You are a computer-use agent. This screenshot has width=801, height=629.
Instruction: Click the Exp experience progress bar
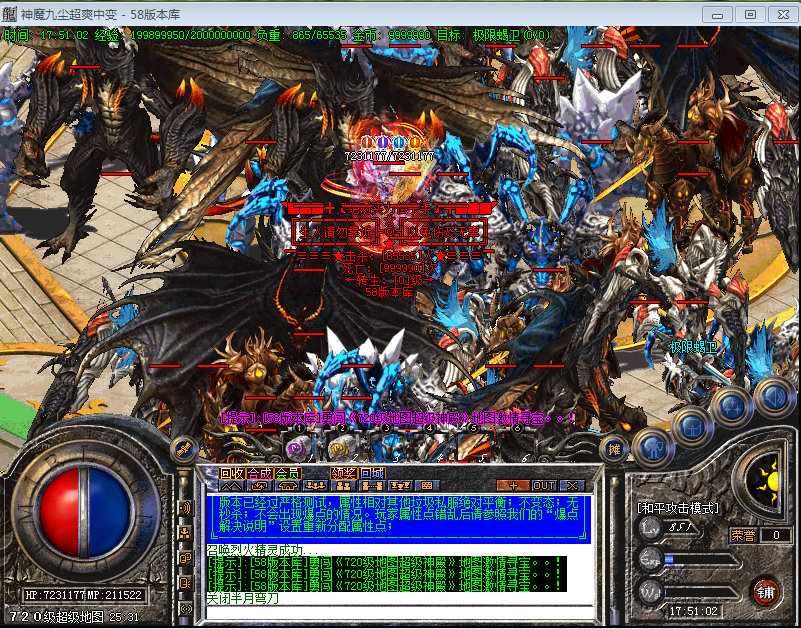pyautogui.click(x=702, y=560)
